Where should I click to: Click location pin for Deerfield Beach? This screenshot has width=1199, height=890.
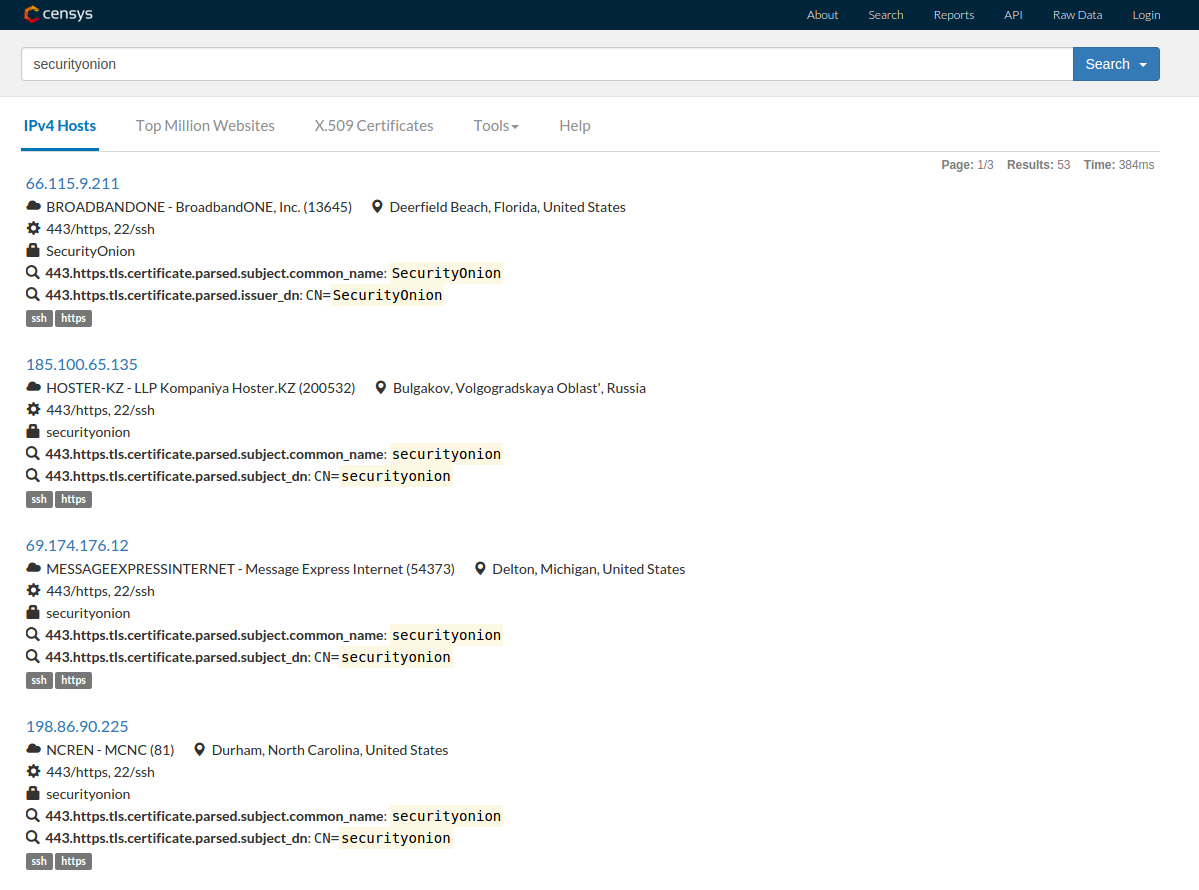pos(377,206)
